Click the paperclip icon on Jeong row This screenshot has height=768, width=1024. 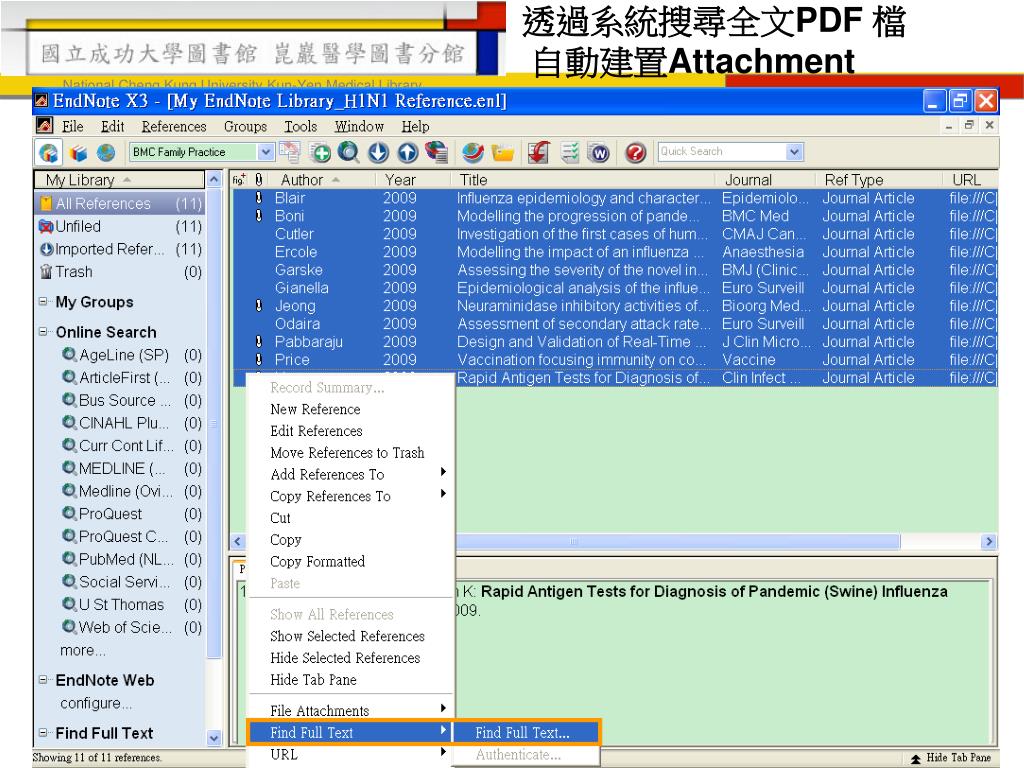tap(259, 305)
